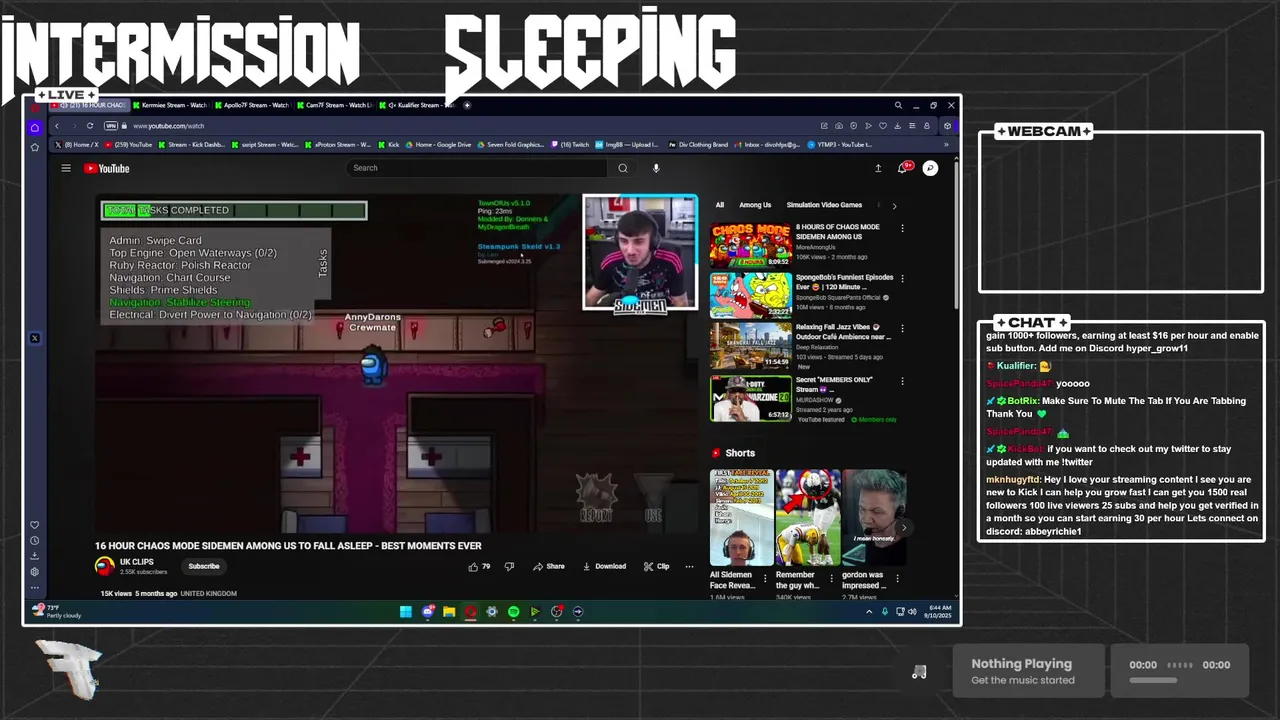This screenshot has height=720, width=1280.
Task: Select the Simulation Video Games chip
Action: [824, 205]
